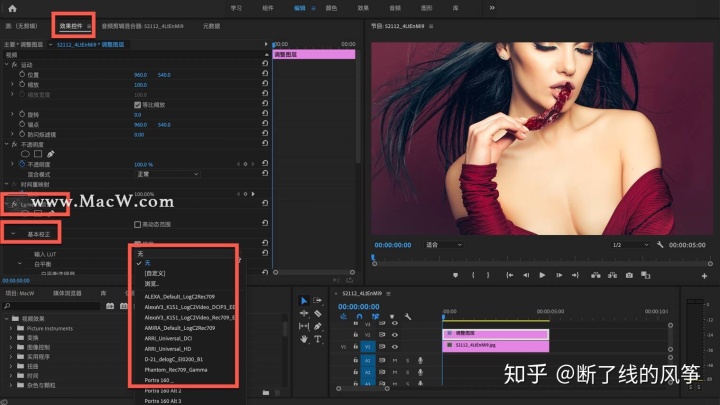720x405 pixels.
Task: Toggle V2 track visibility eye
Action: [394, 335]
